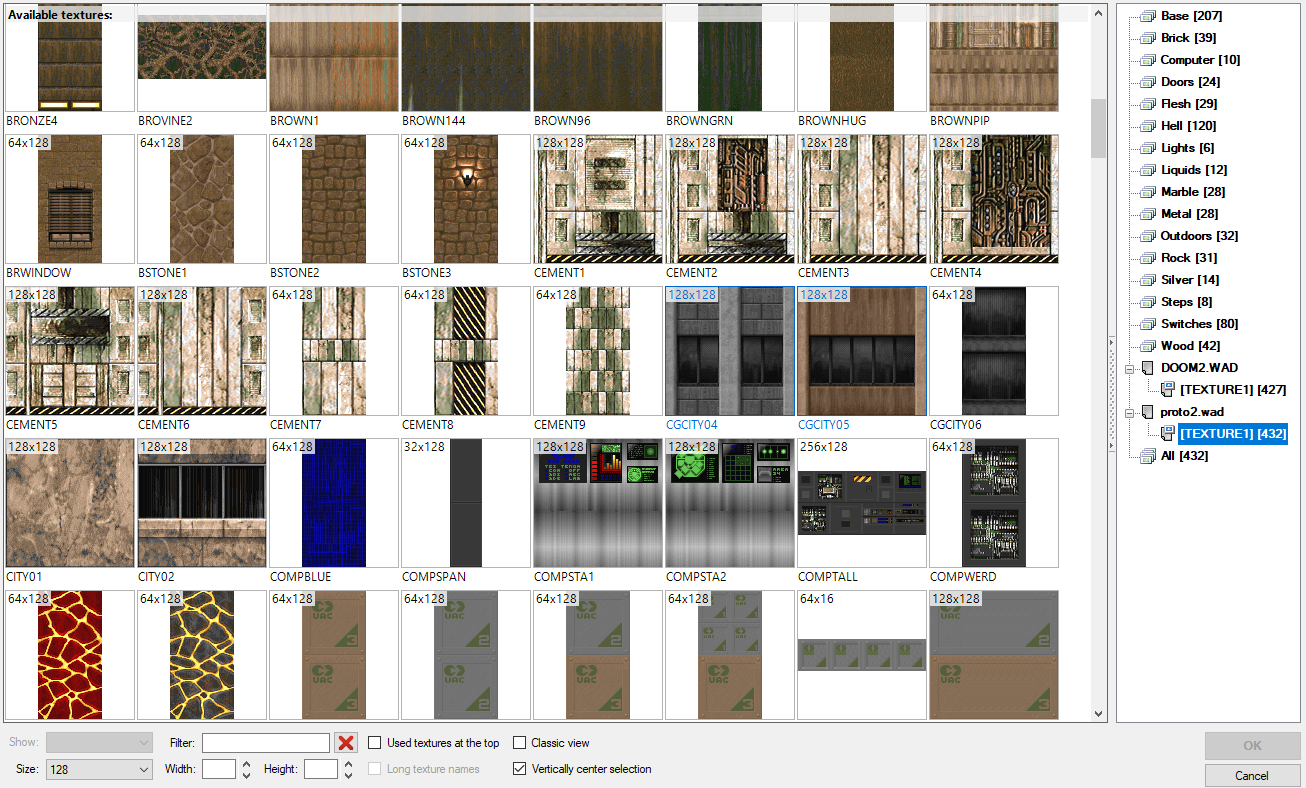Screen dimensions: 1306x788
Task: Select the BROWNPIP texture
Action: 993,57
